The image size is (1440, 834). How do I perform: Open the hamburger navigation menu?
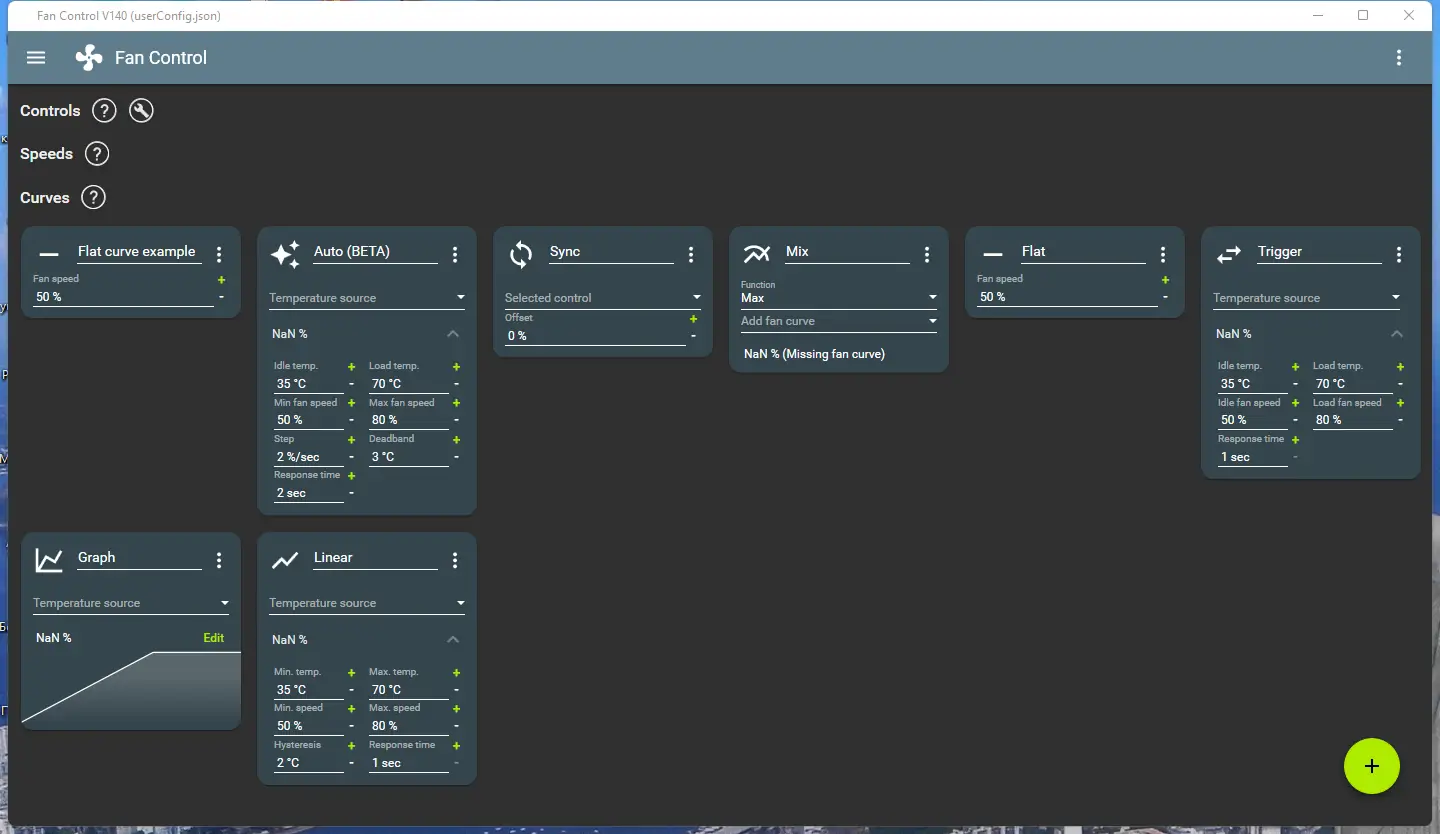coord(36,57)
